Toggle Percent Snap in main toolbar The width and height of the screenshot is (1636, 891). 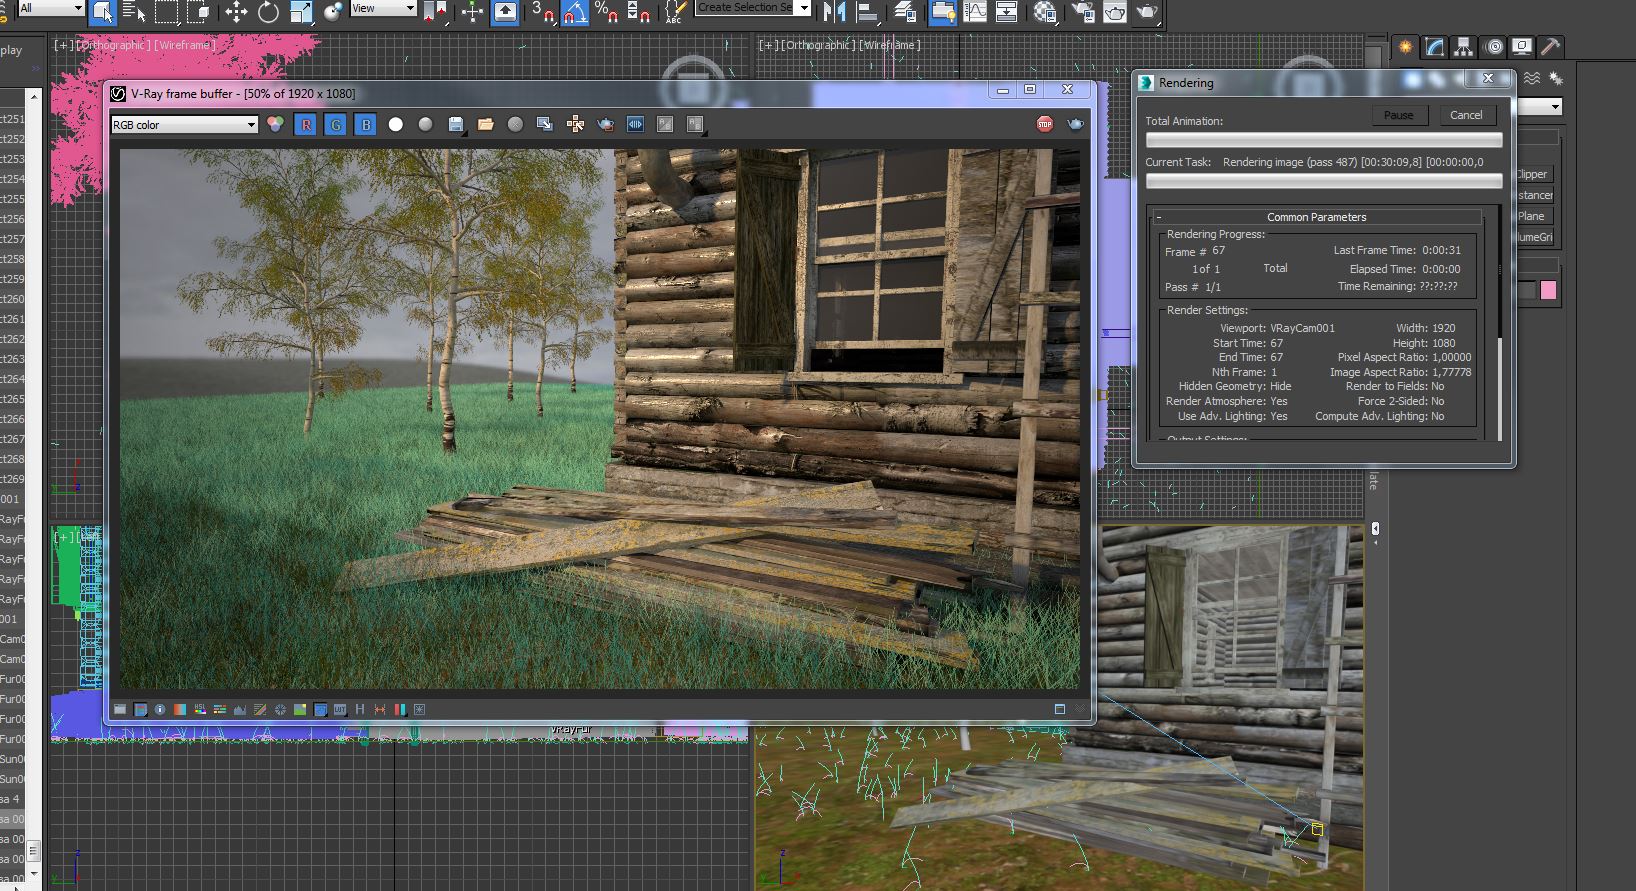pyautogui.click(x=606, y=11)
